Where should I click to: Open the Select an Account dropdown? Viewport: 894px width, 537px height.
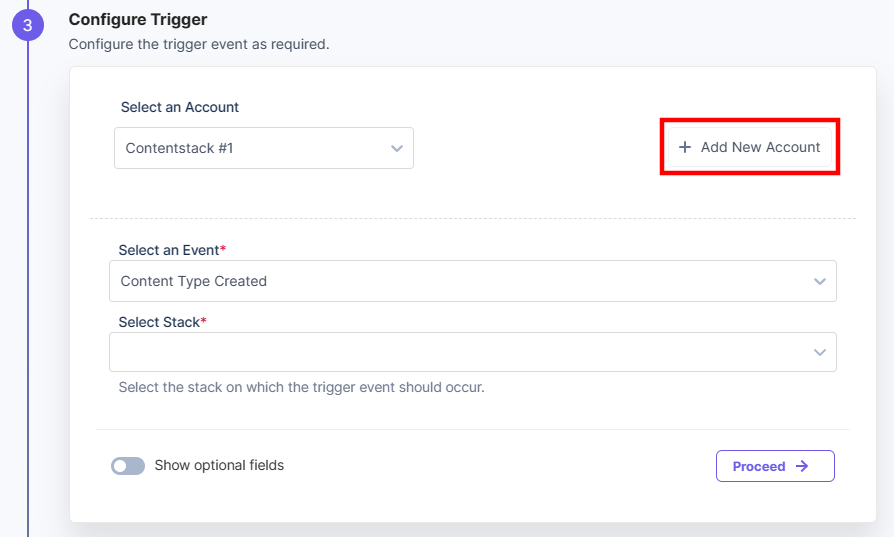(x=264, y=148)
